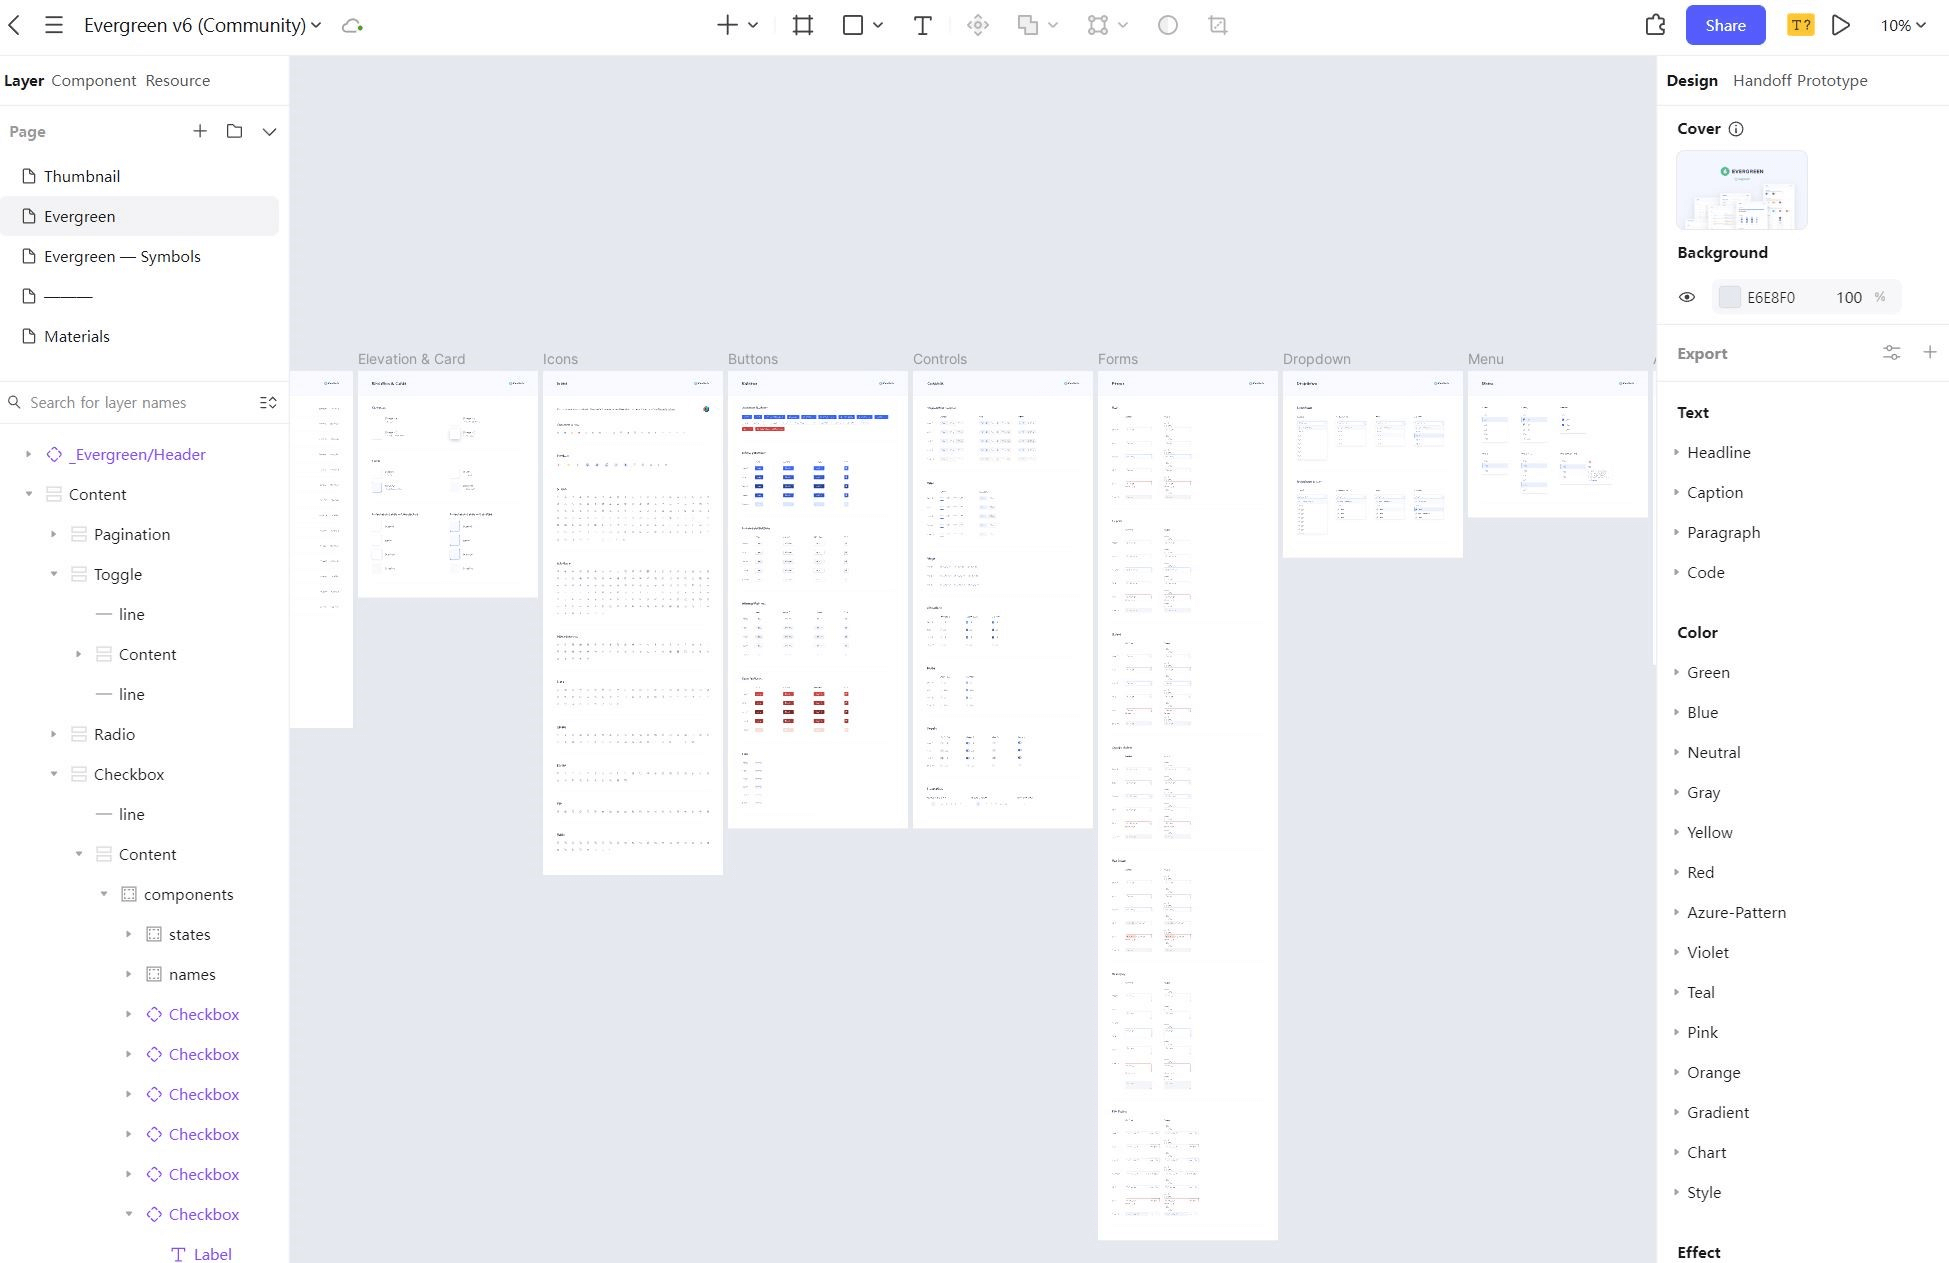Viewport: 1949px width, 1263px height.
Task: Switch to the Component tab
Action: (x=94, y=80)
